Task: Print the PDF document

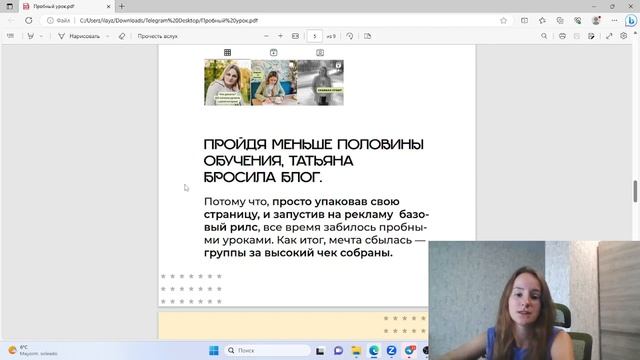Action: [x=562, y=36]
